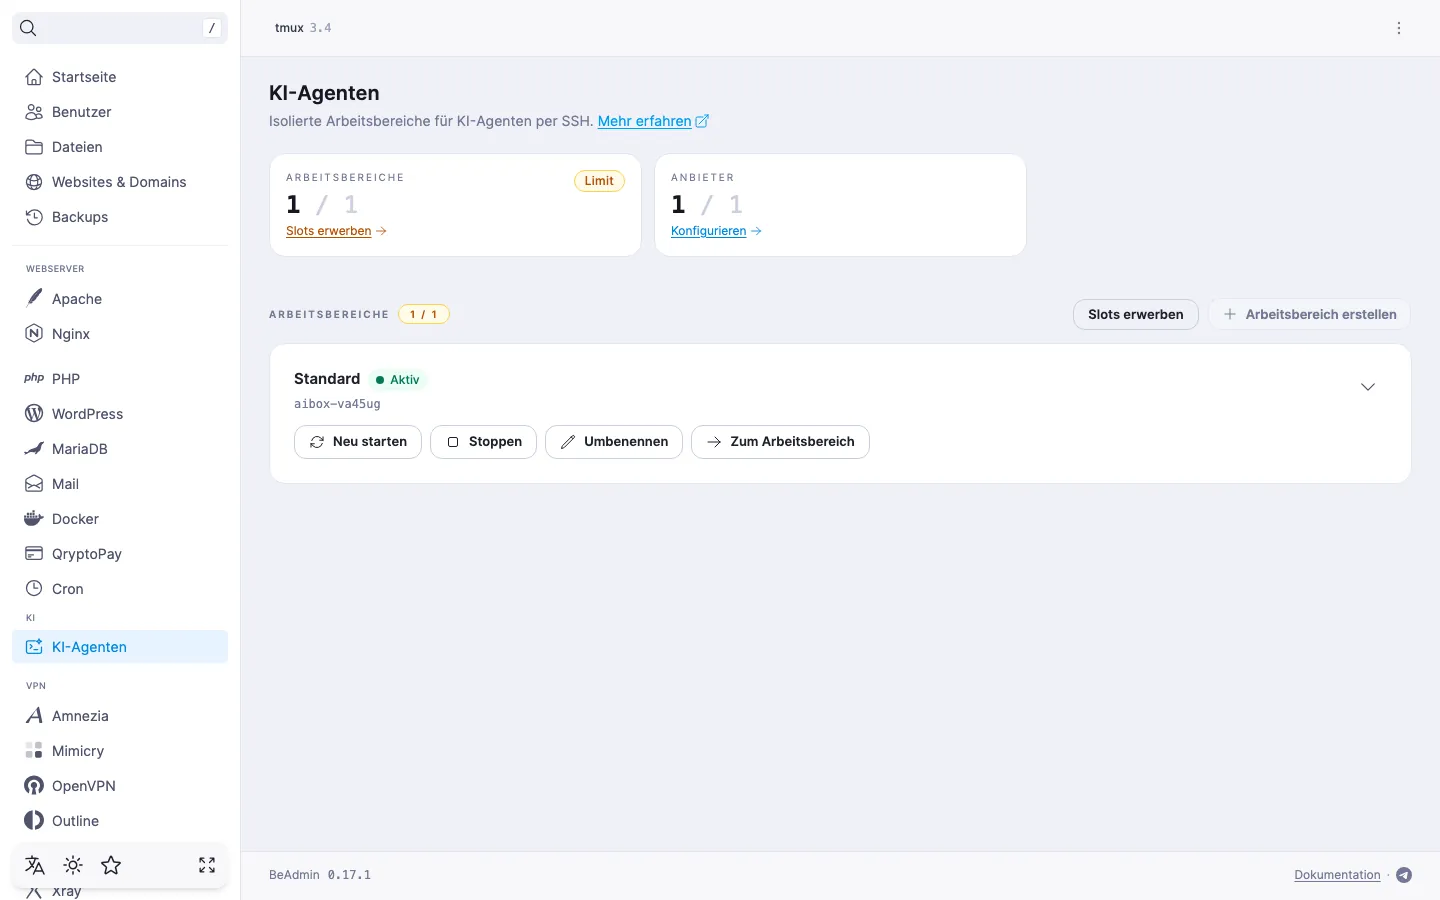Image resolution: width=1440 pixels, height=900 pixels.
Task: Go to Mail in the sidebar
Action: coord(120,484)
